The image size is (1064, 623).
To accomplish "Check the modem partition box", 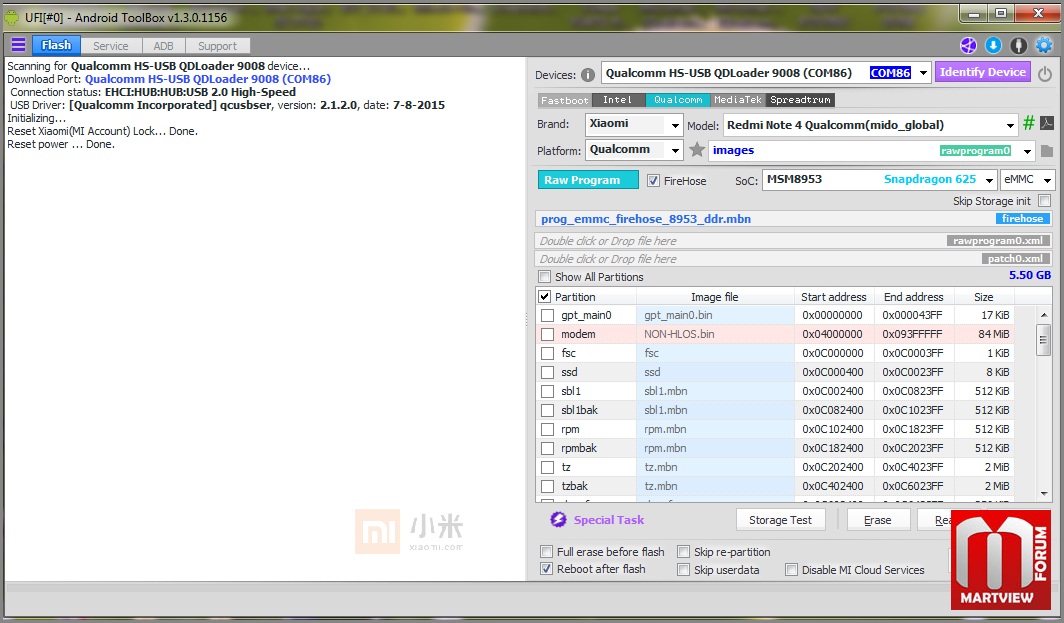I will (548, 334).
